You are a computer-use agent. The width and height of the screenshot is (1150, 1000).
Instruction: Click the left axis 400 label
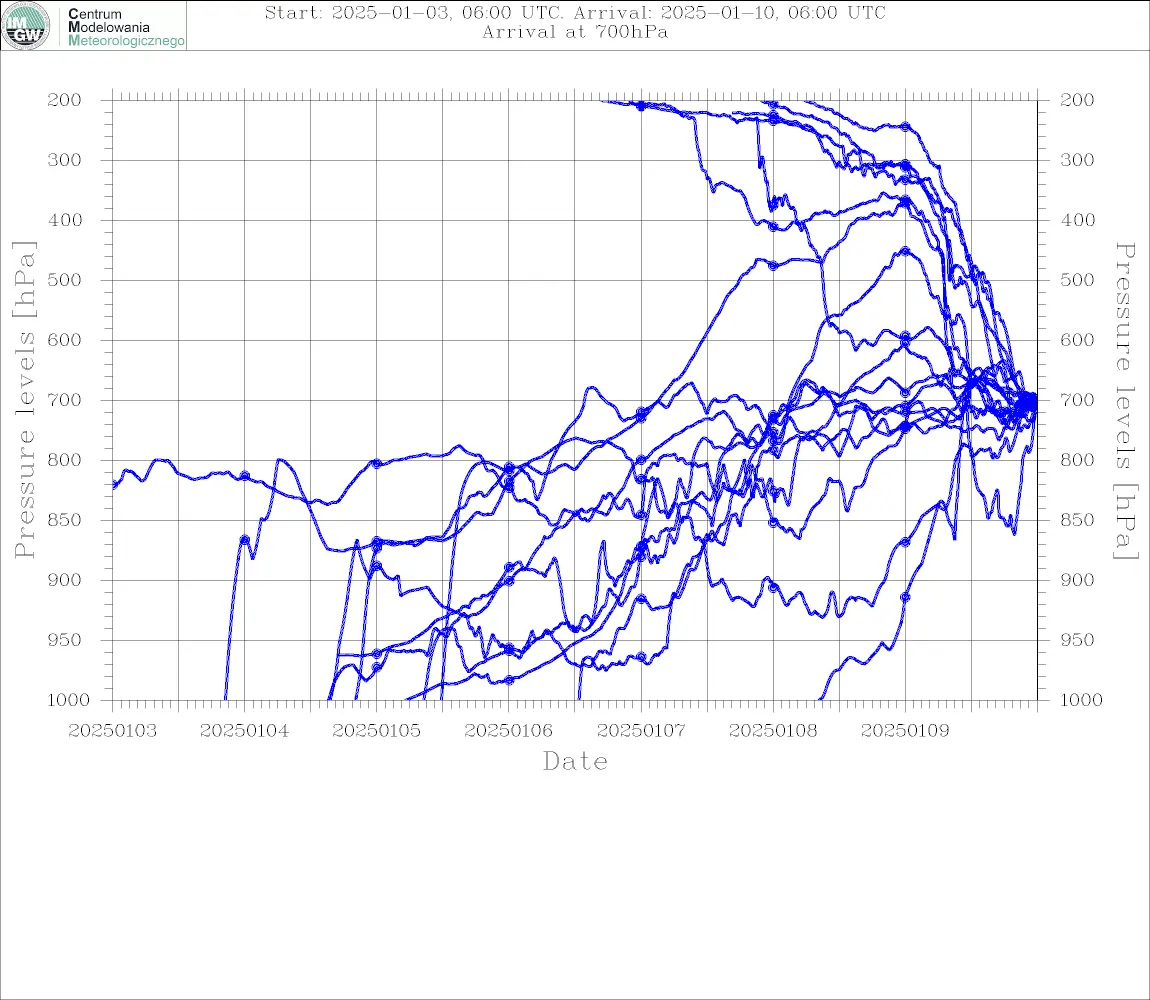click(65, 220)
